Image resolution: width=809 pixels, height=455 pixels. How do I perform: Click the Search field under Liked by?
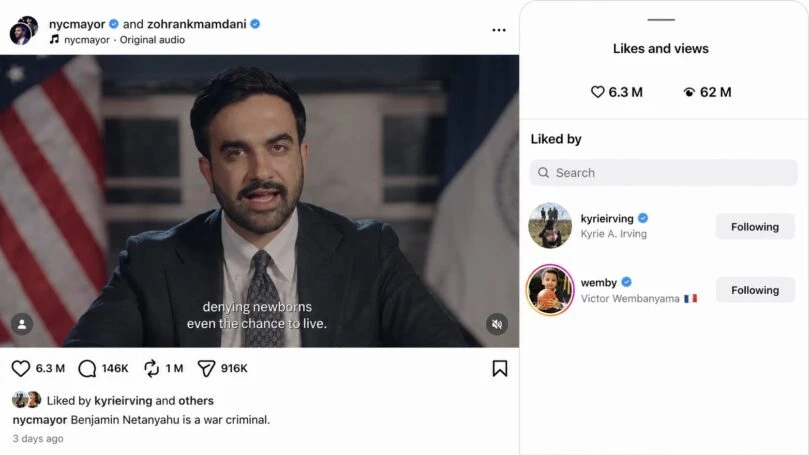point(664,173)
